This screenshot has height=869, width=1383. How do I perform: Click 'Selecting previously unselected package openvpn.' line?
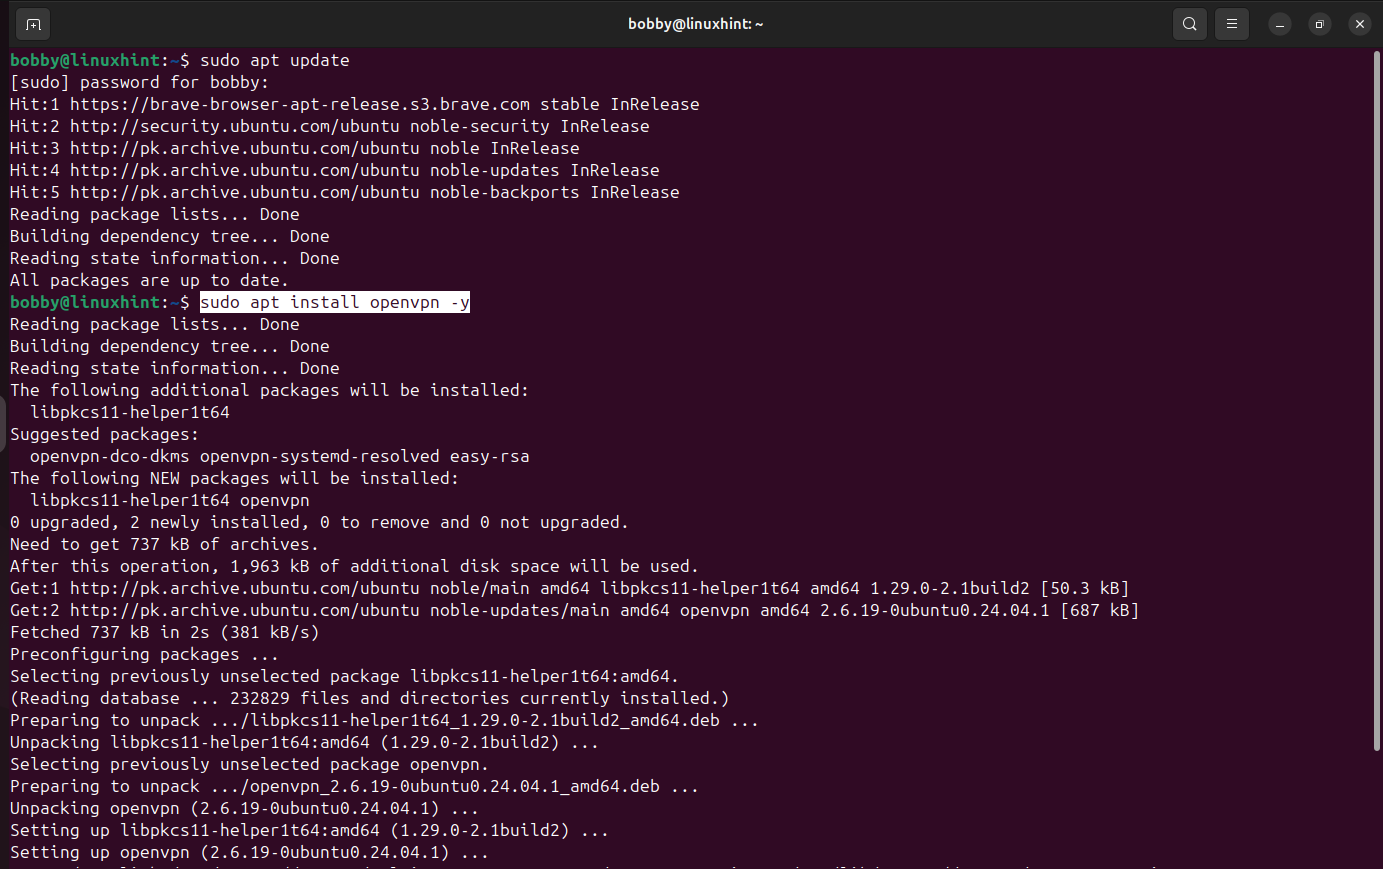(x=249, y=764)
